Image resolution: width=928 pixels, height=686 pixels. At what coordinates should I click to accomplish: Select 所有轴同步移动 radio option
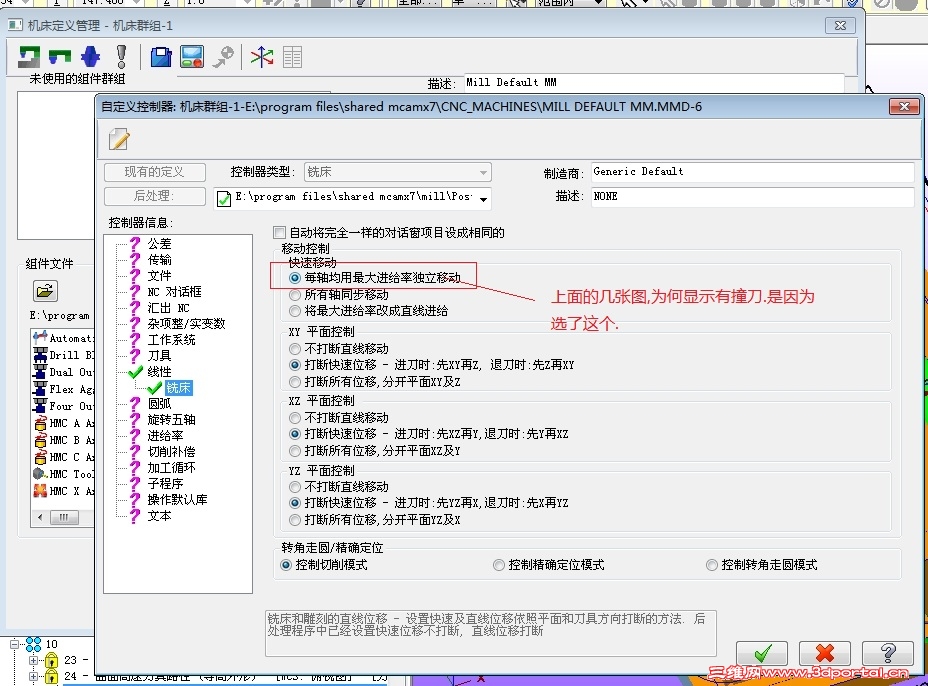[x=295, y=294]
